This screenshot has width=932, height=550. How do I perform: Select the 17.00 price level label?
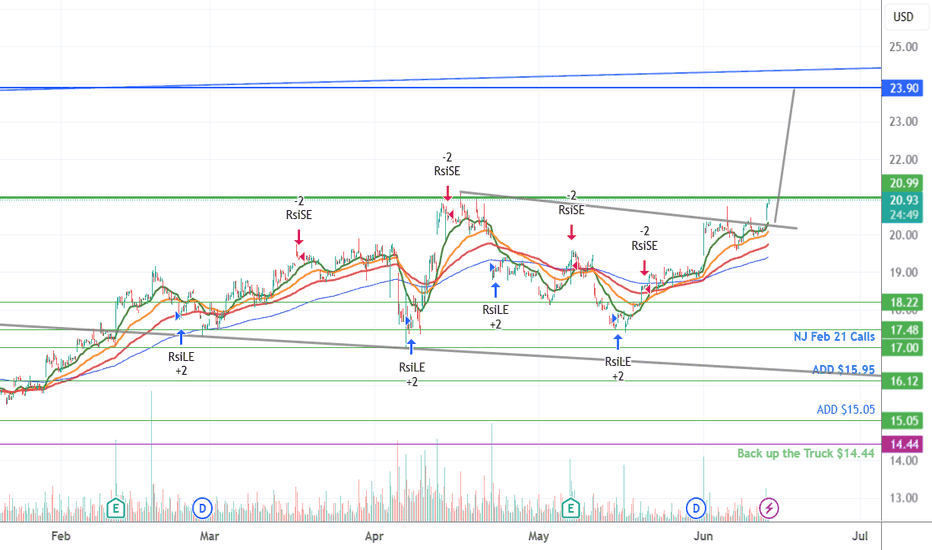point(904,347)
